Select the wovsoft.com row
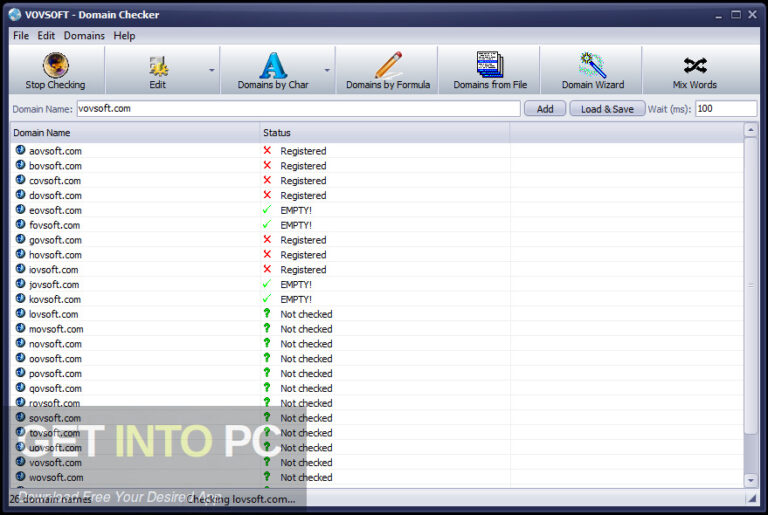 pyautogui.click(x=376, y=477)
